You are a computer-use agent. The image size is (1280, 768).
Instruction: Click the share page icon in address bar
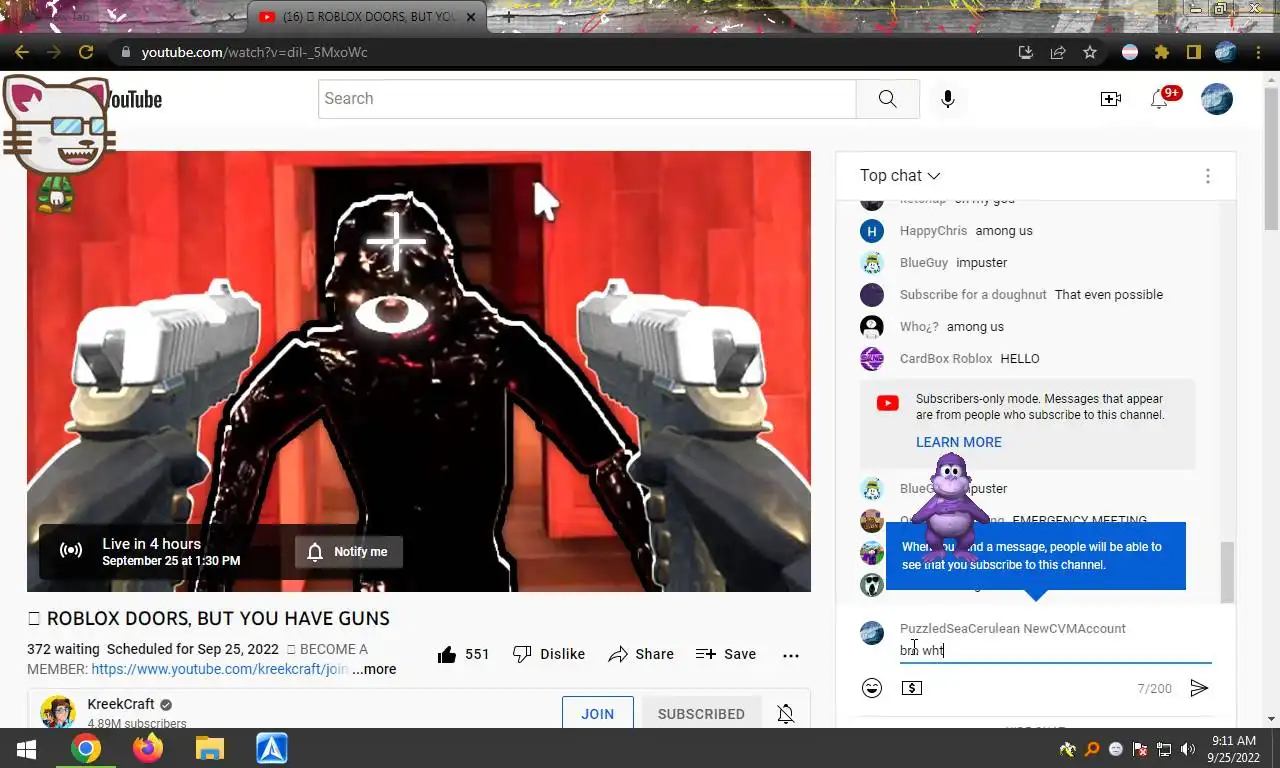(x=1057, y=52)
